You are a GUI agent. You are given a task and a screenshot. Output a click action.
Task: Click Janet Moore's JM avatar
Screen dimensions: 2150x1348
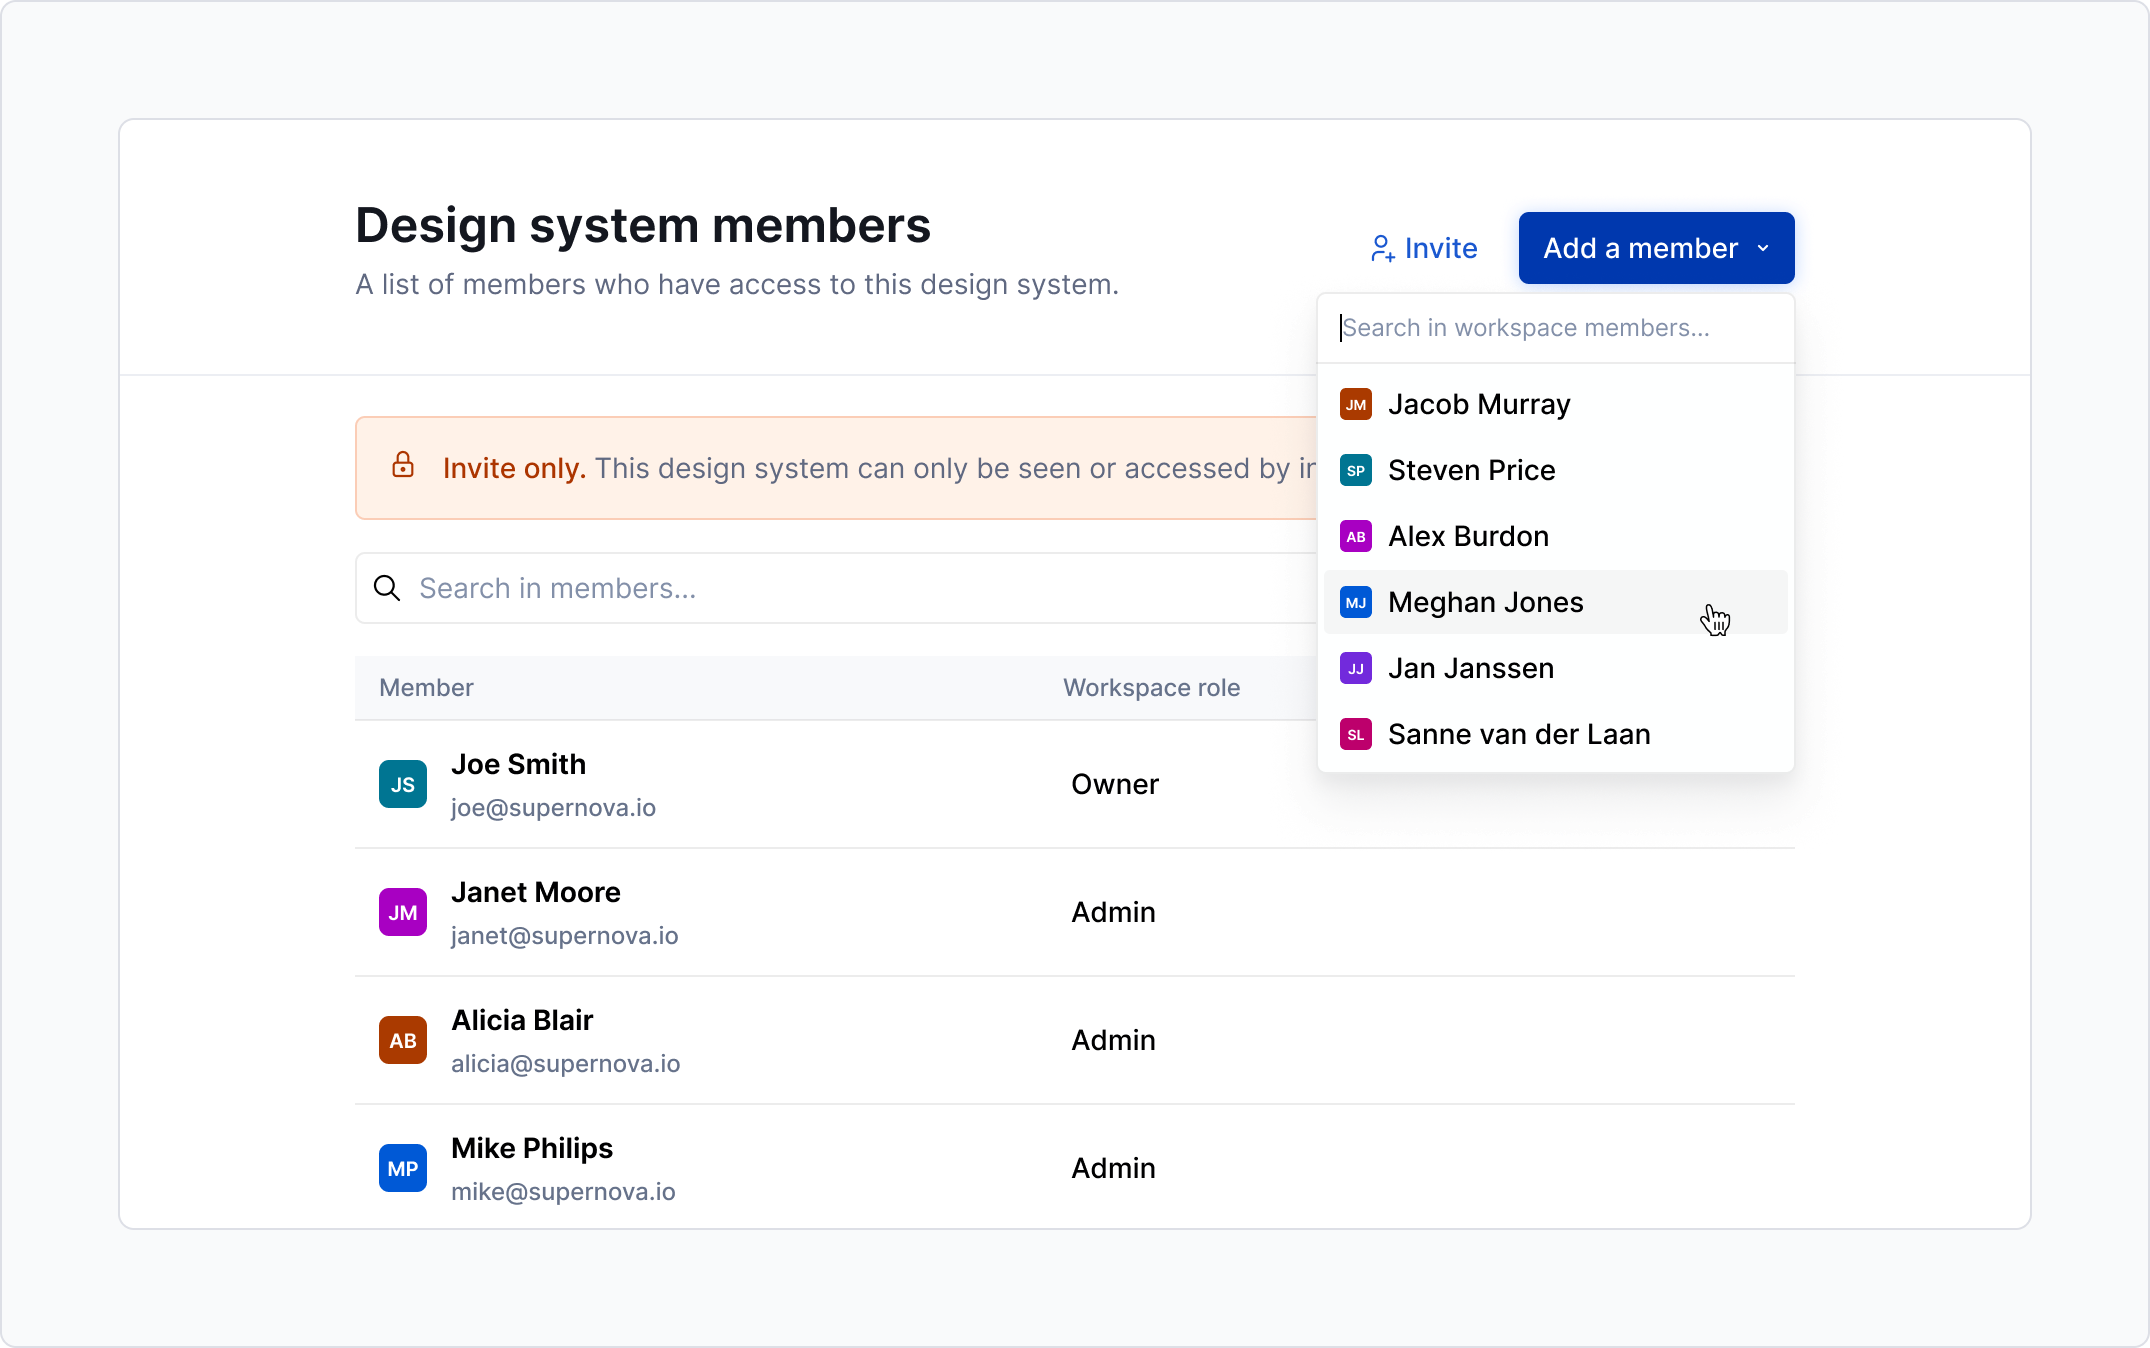403,912
